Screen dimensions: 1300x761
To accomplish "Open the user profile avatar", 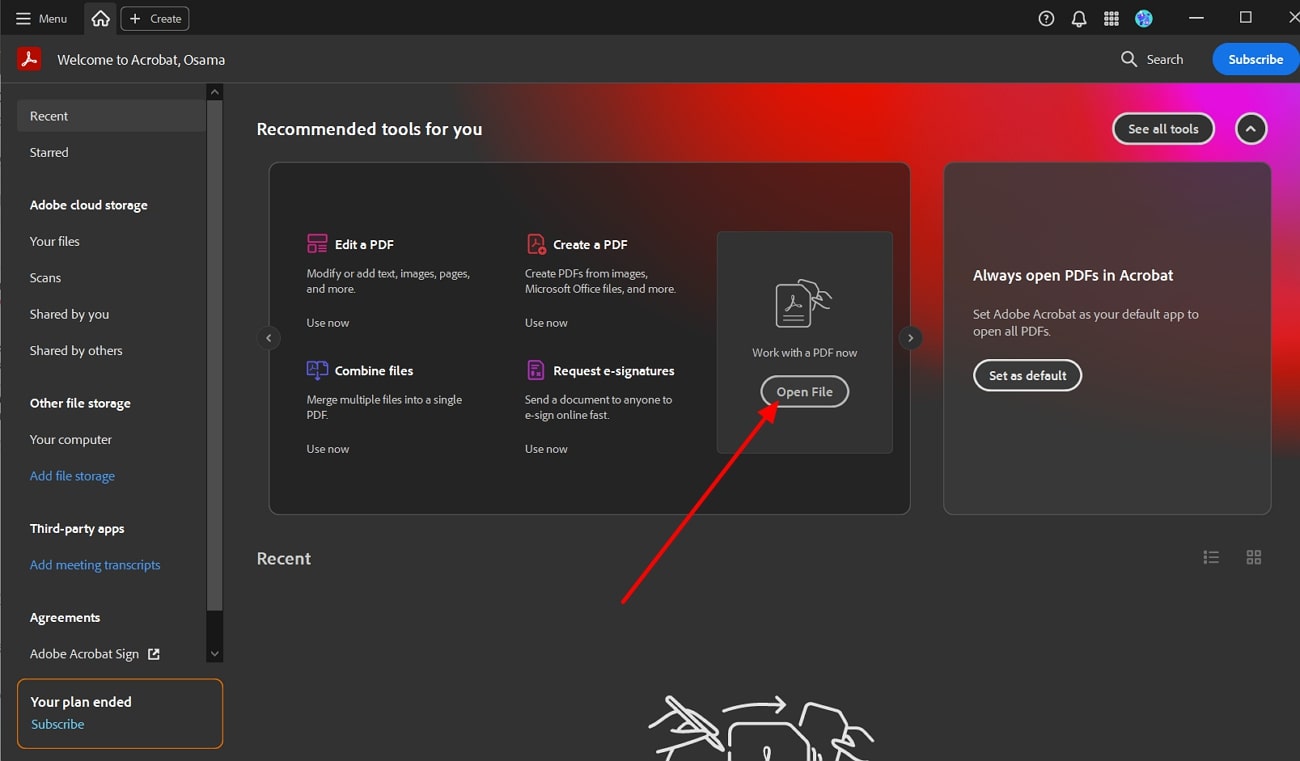I will (1144, 18).
